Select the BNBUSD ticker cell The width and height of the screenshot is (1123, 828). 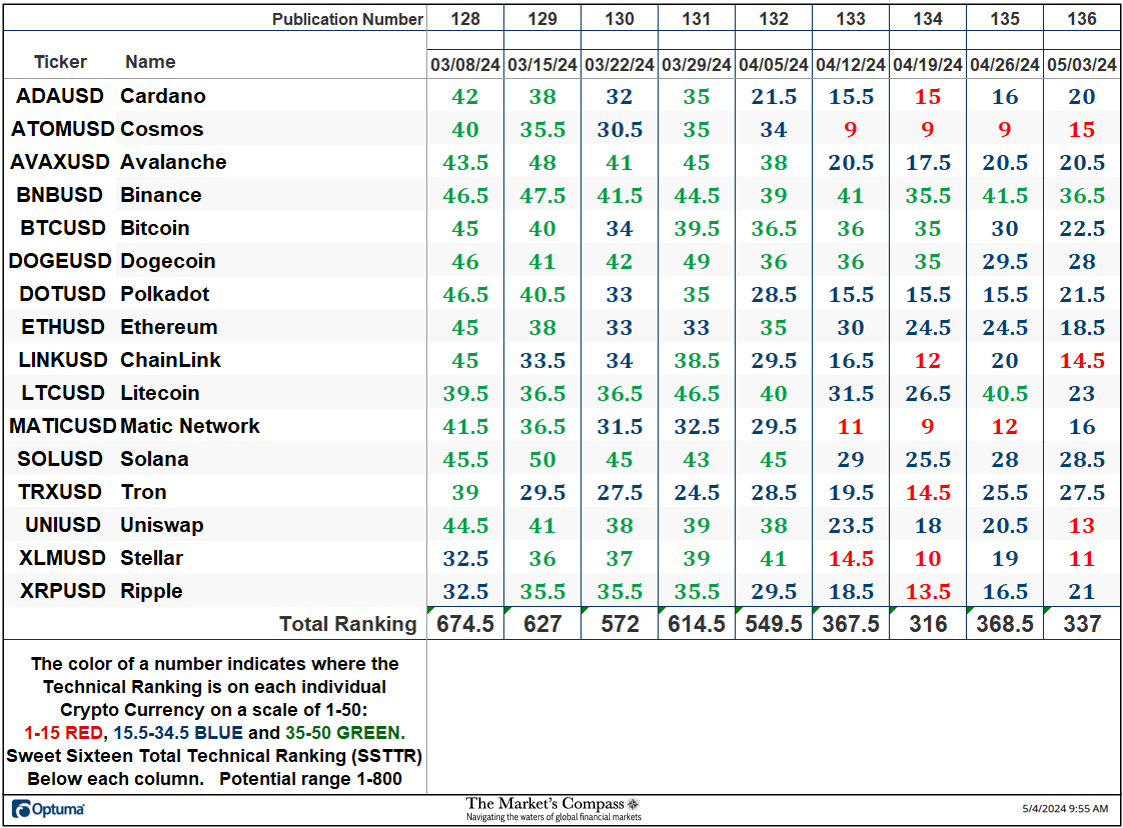(59, 195)
